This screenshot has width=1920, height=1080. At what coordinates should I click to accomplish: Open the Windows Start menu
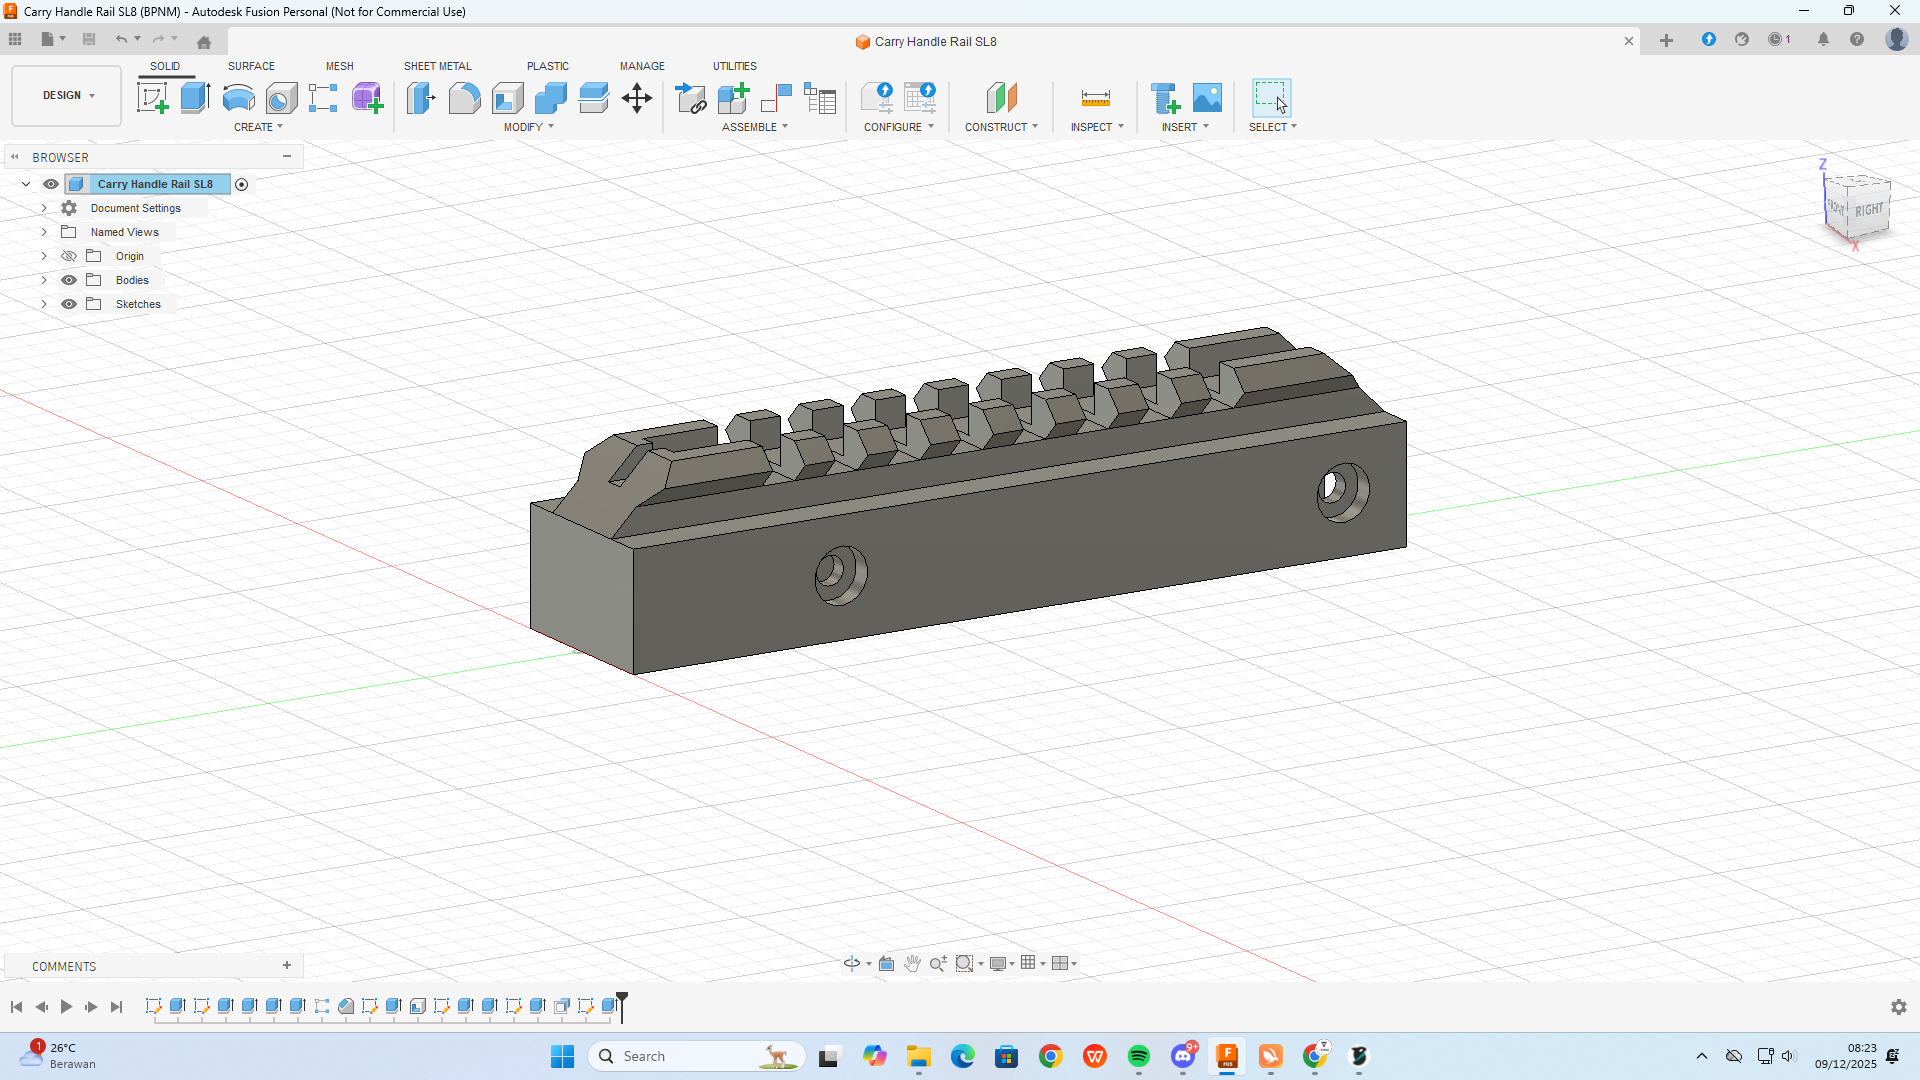(562, 1056)
